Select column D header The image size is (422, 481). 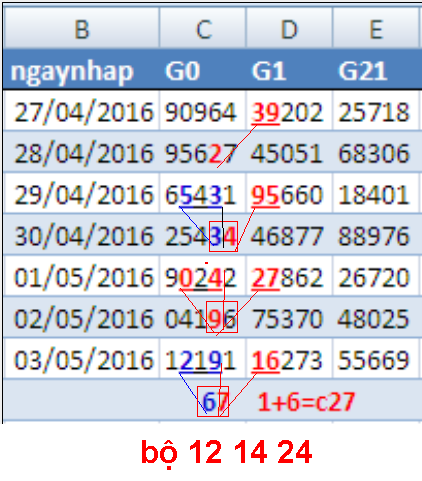[x=289, y=28]
